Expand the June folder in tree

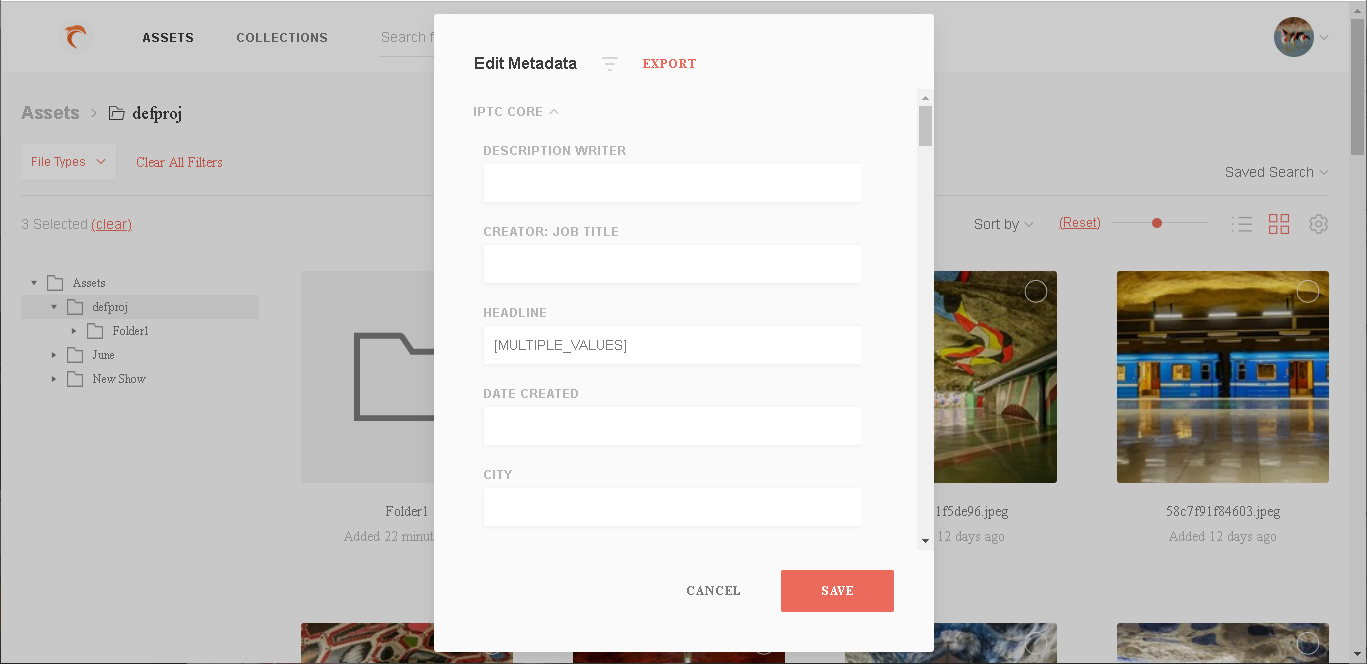54,355
